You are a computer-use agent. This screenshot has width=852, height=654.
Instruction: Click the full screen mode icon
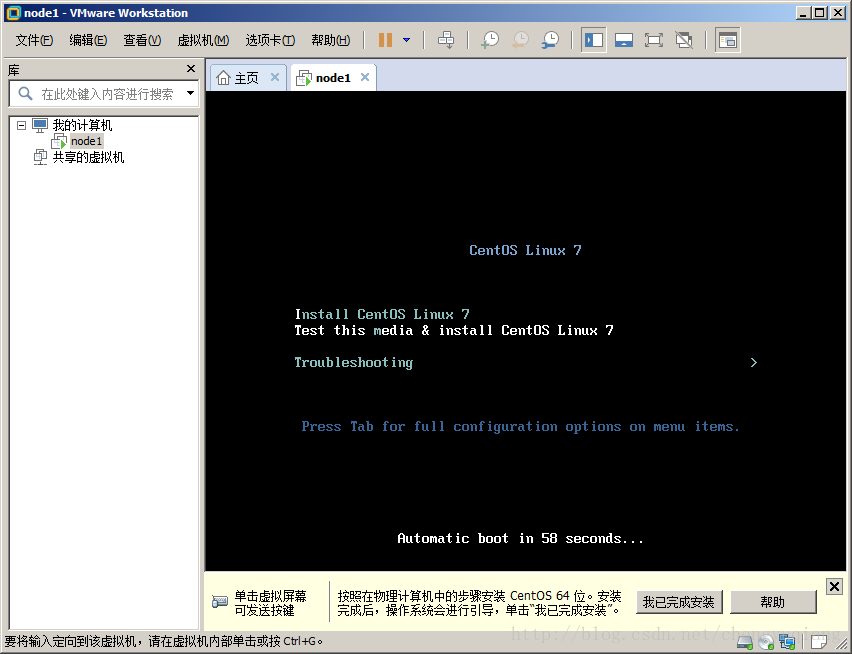point(654,40)
